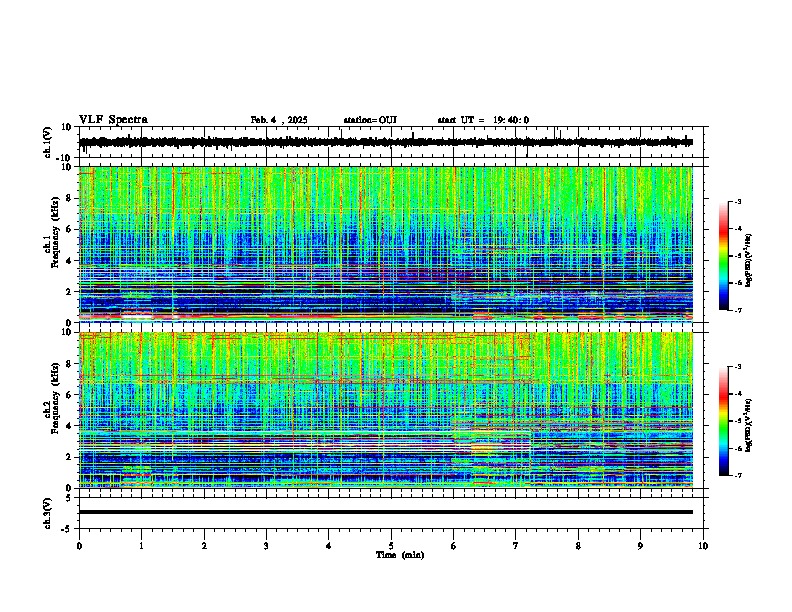The width and height of the screenshot is (792, 612).
Task: Click the ch.1 "Frequency (kHz)" axis label
Action: [55, 232]
